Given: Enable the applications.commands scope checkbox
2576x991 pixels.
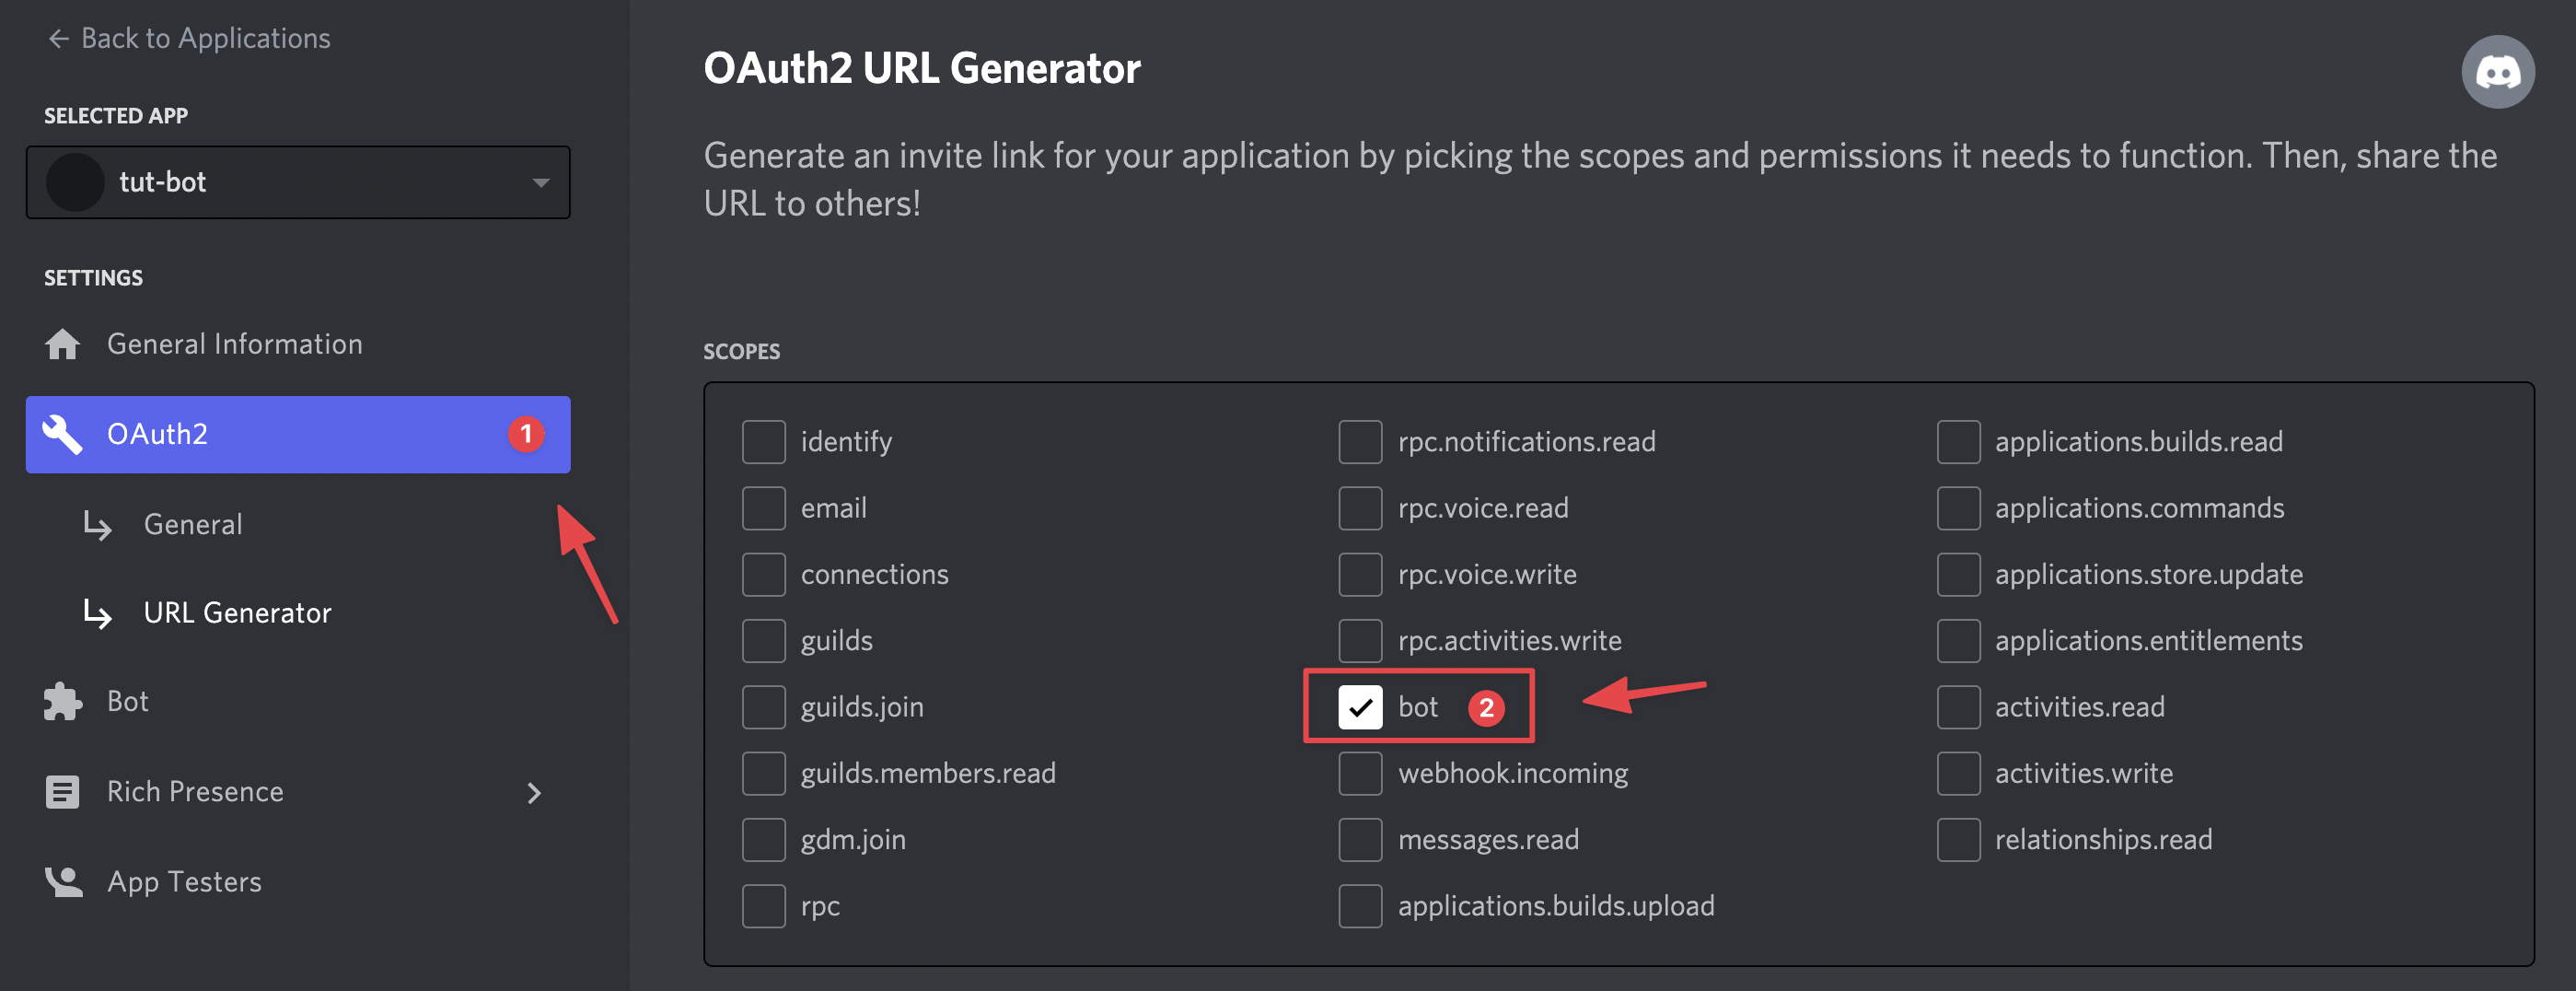Looking at the screenshot, I should click(1958, 508).
